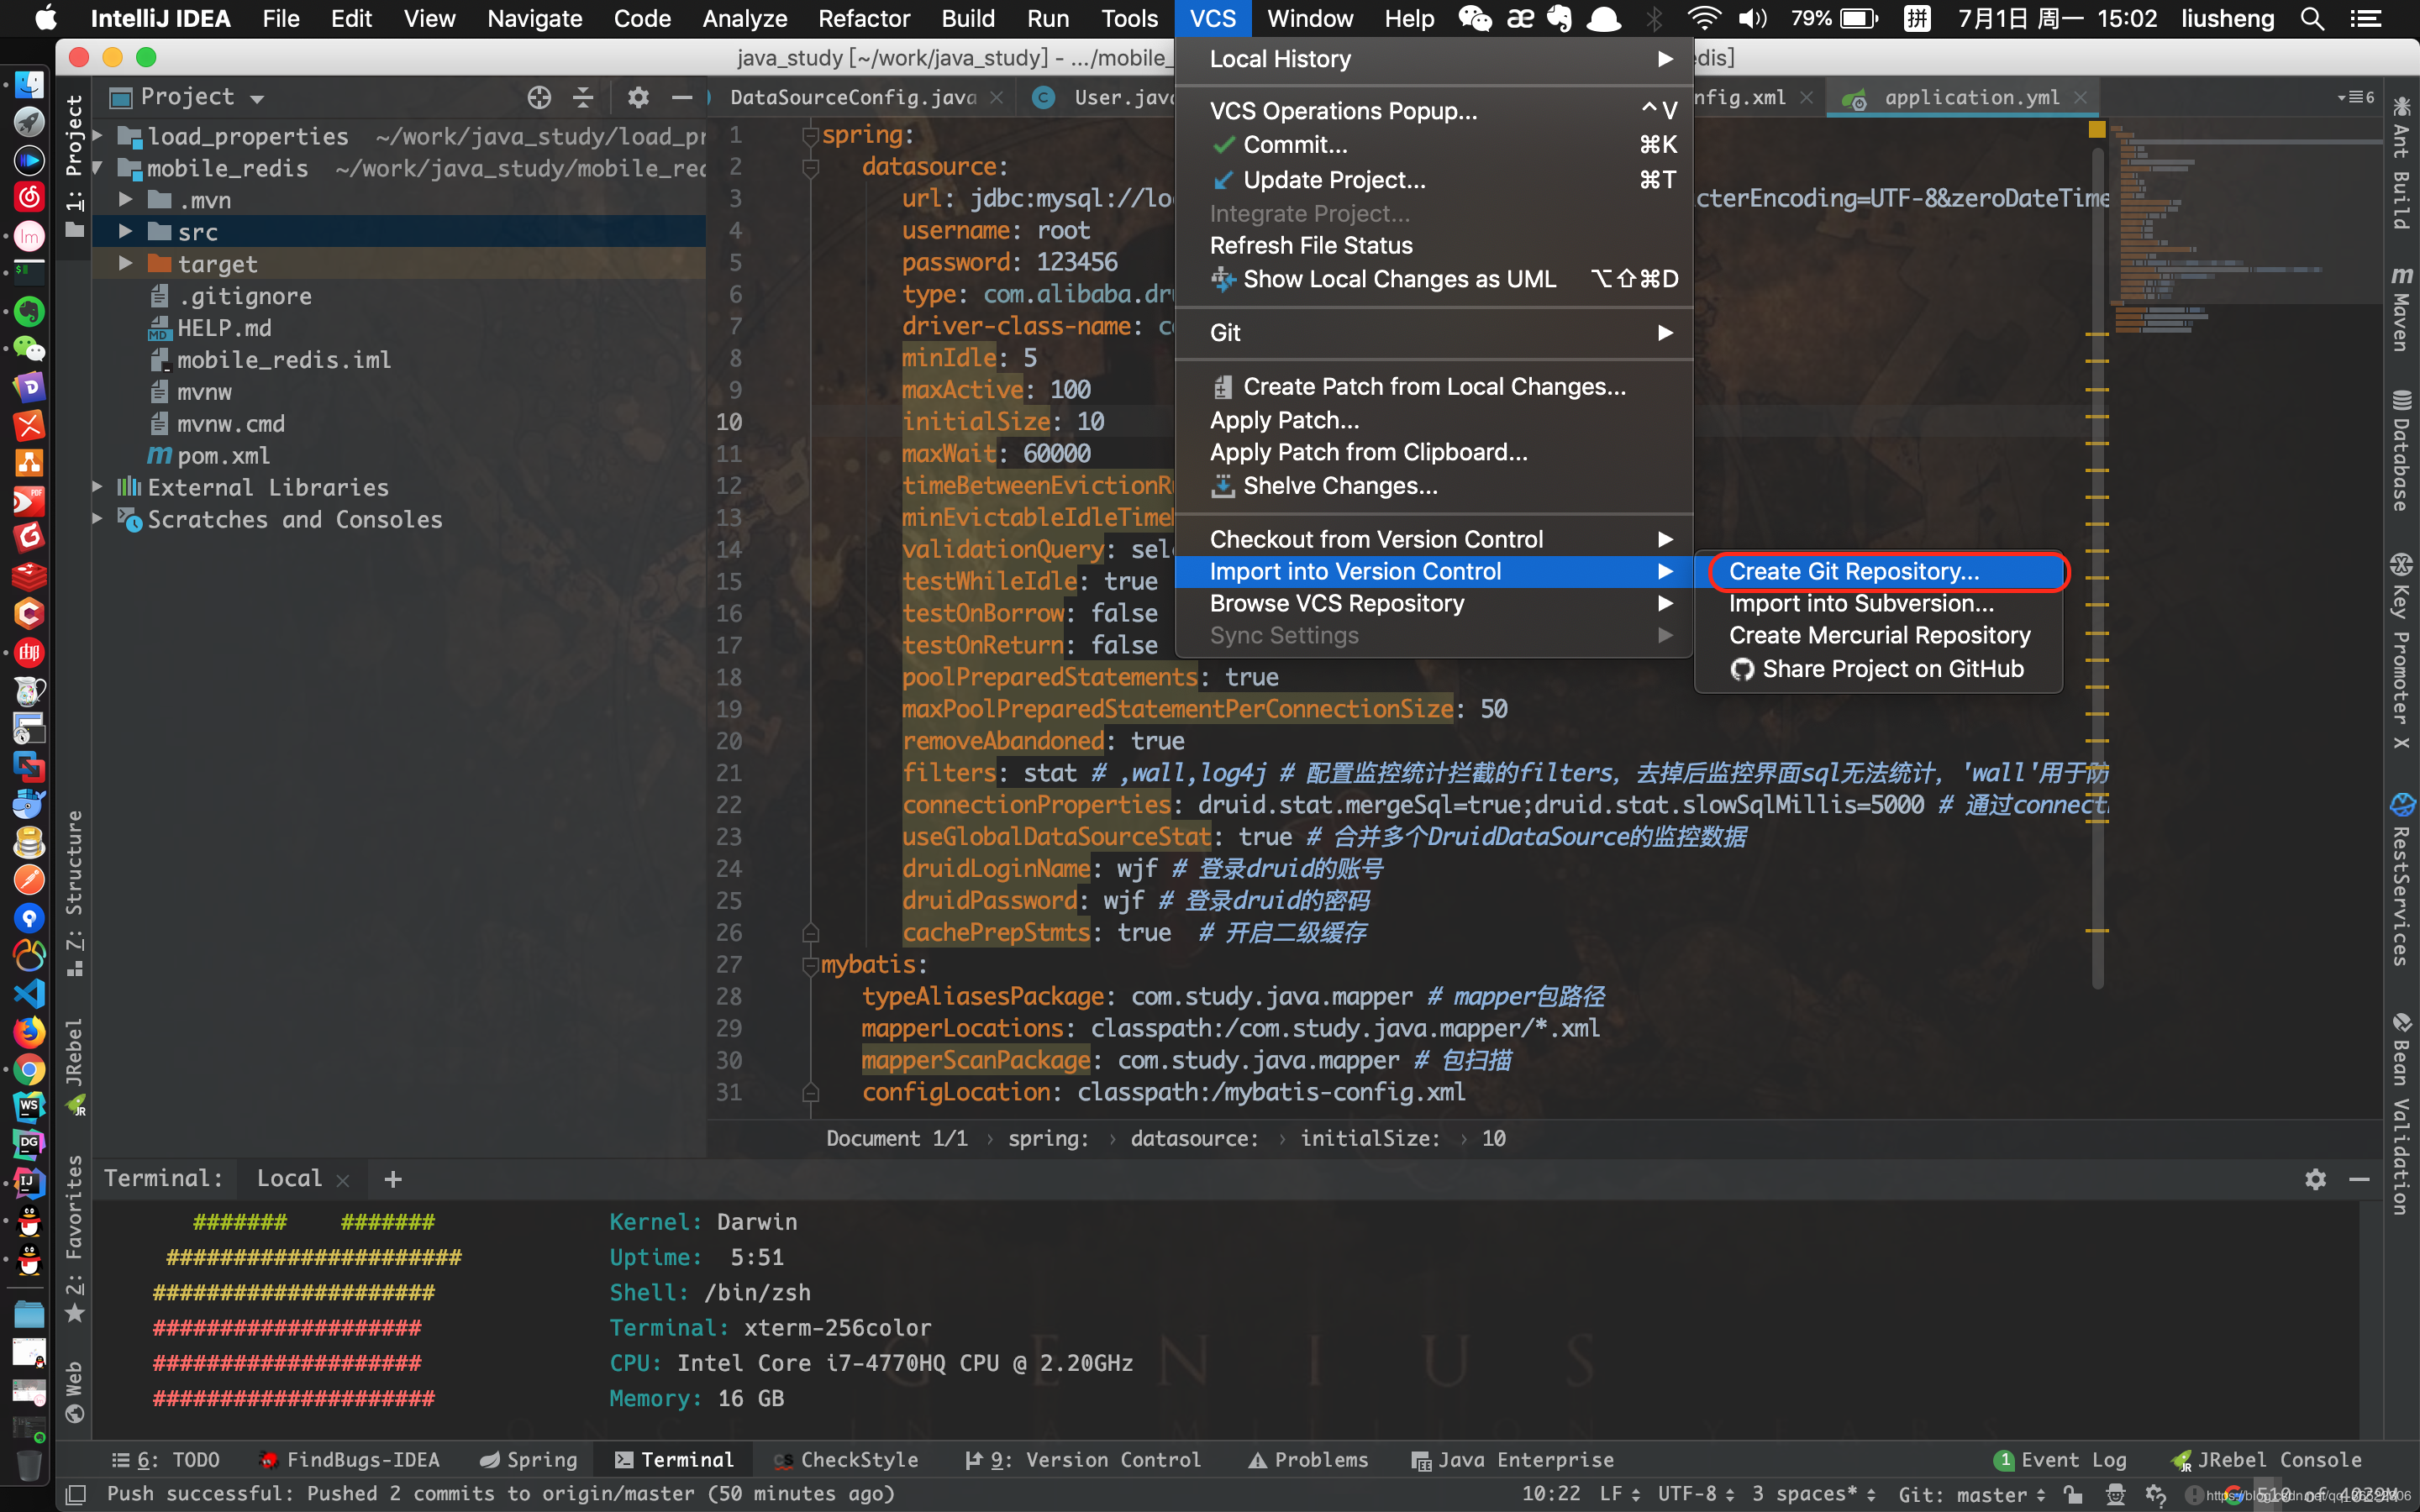Open the TODO tool window button
Image resolution: width=2420 pixels, height=1512 pixels.
(166, 1460)
